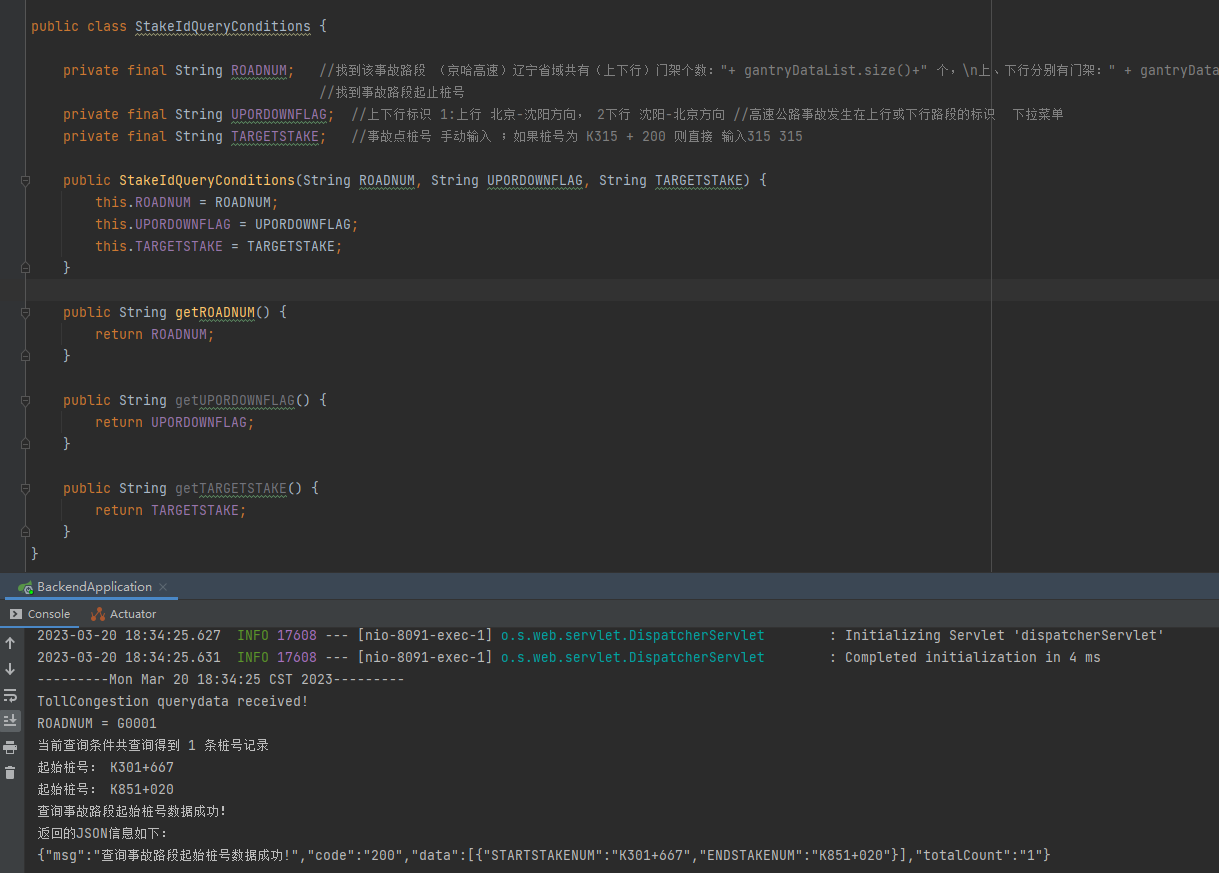Click the getTARGETSTAKE method name
Viewport: 1219px width, 873px height.
pos(231,488)
